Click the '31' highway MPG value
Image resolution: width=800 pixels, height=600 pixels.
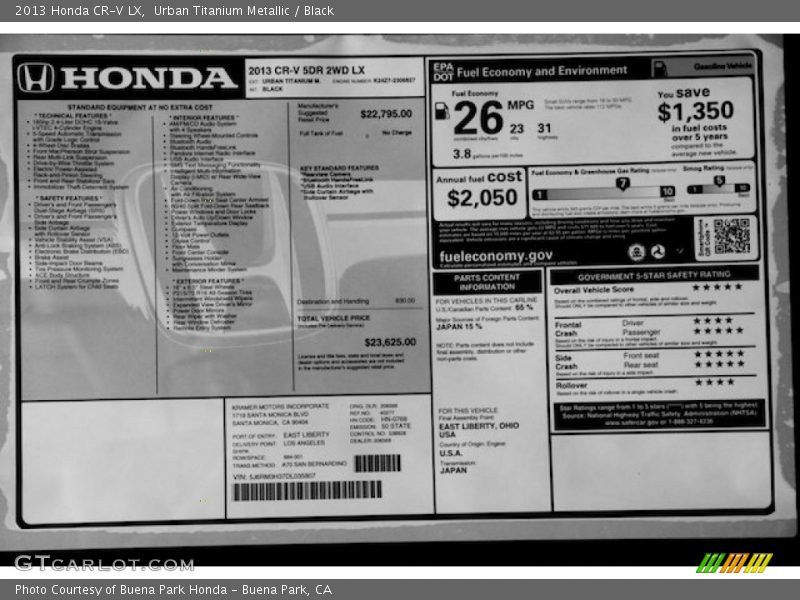coord(544,128)
